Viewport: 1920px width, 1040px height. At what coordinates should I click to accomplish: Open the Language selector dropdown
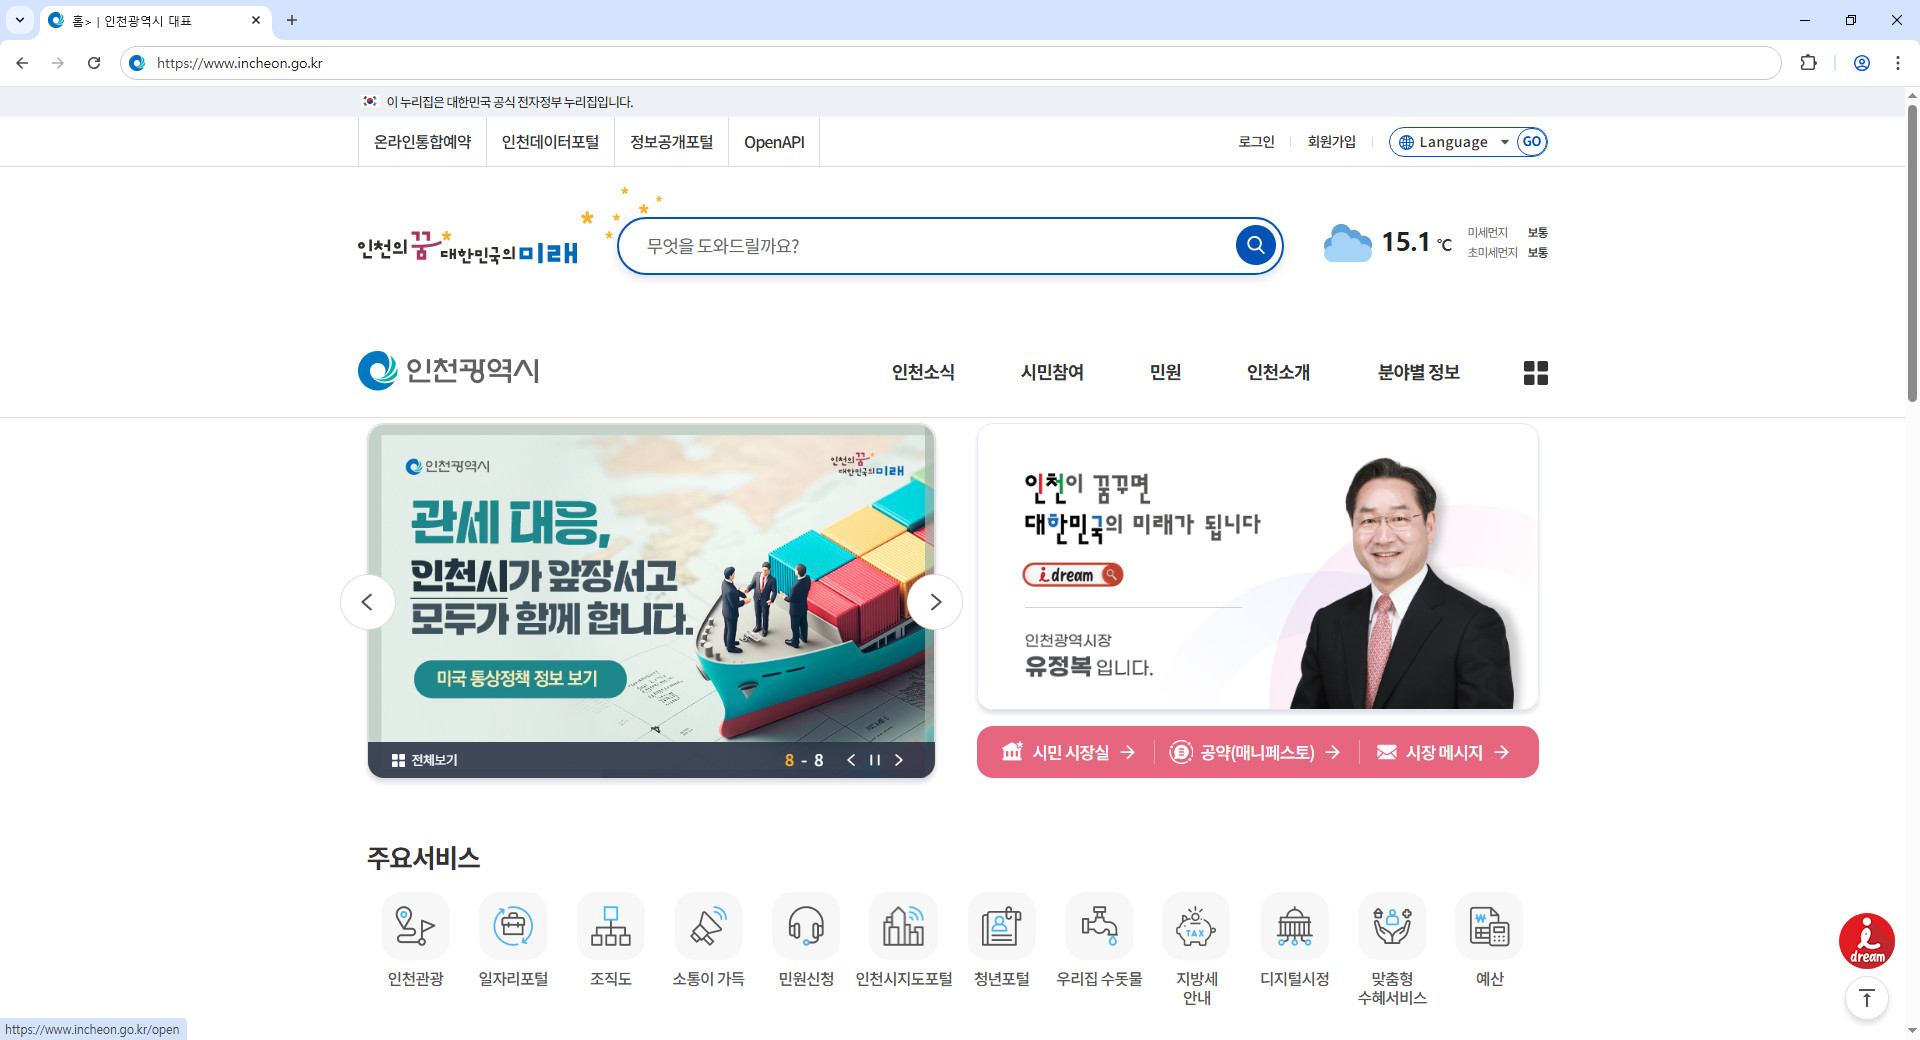coord(1455,141)
